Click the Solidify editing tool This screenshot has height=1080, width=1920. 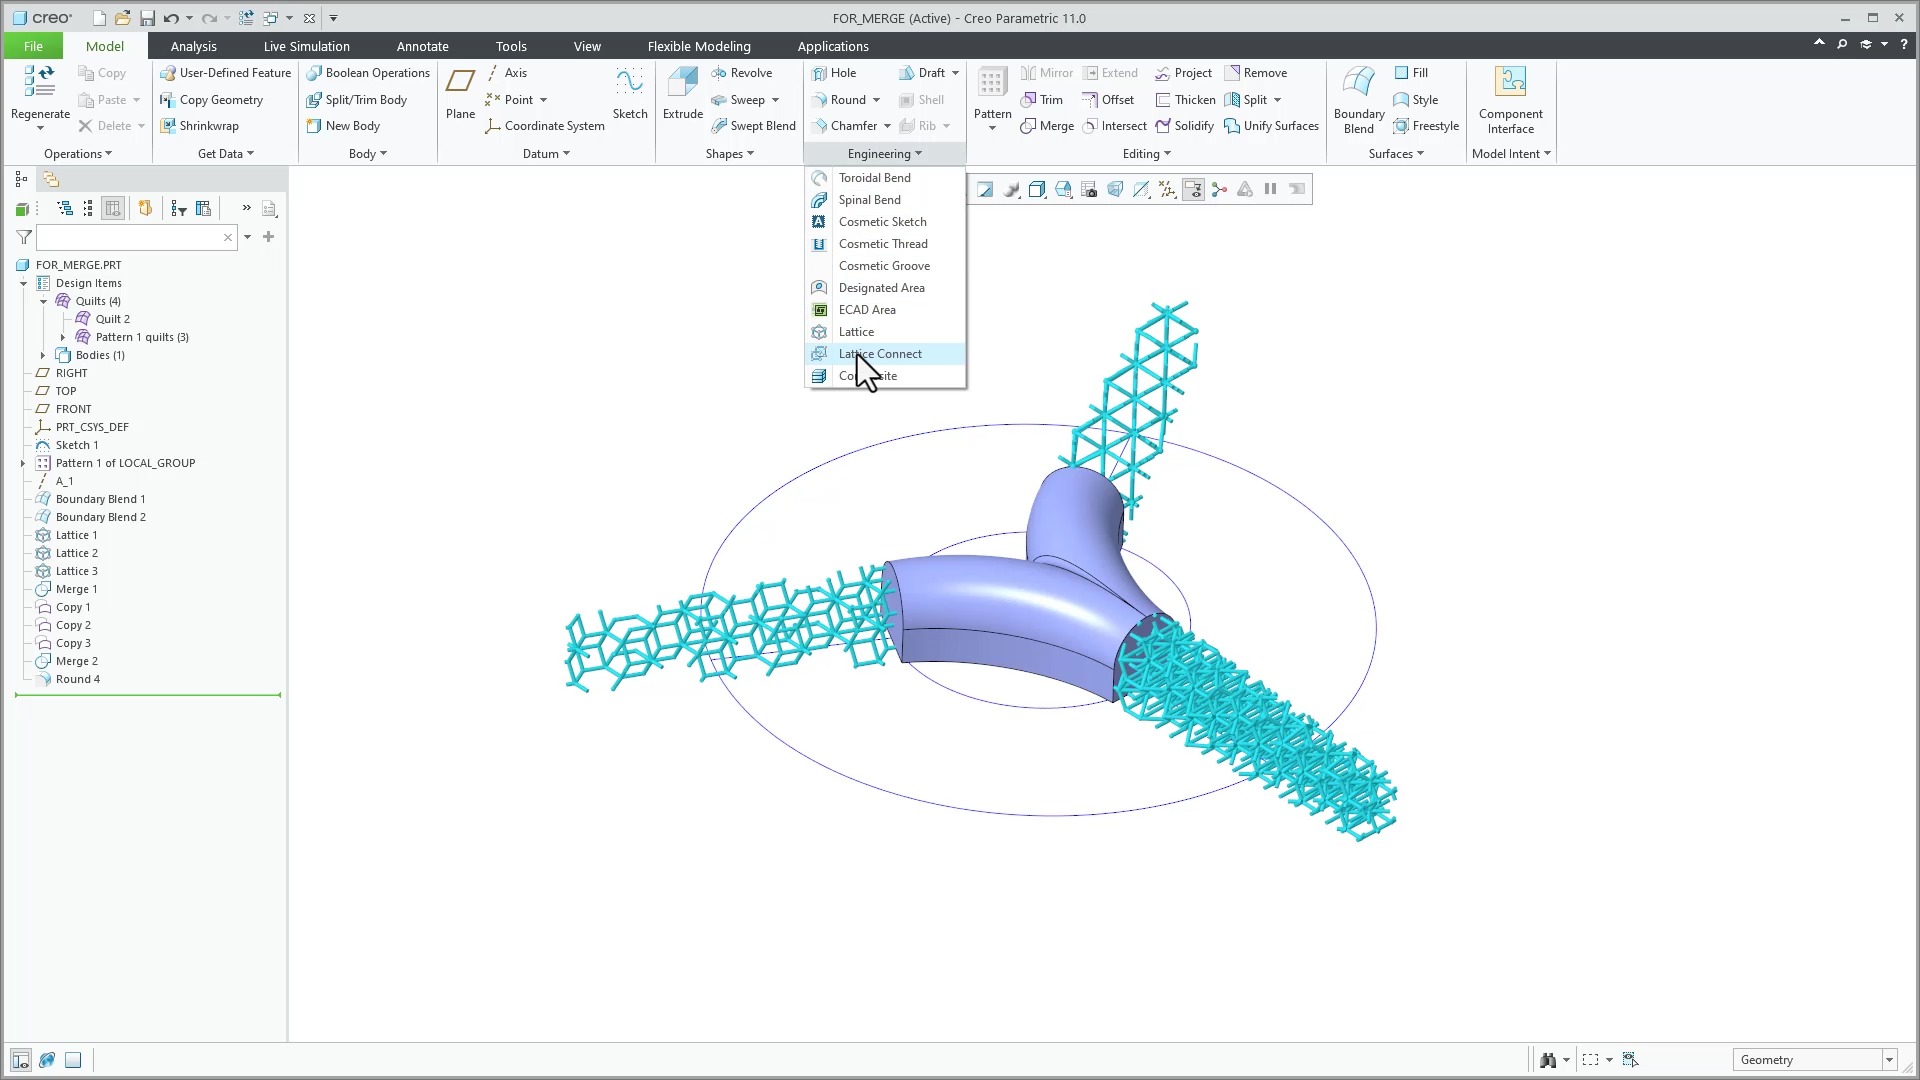point(1184,126)
